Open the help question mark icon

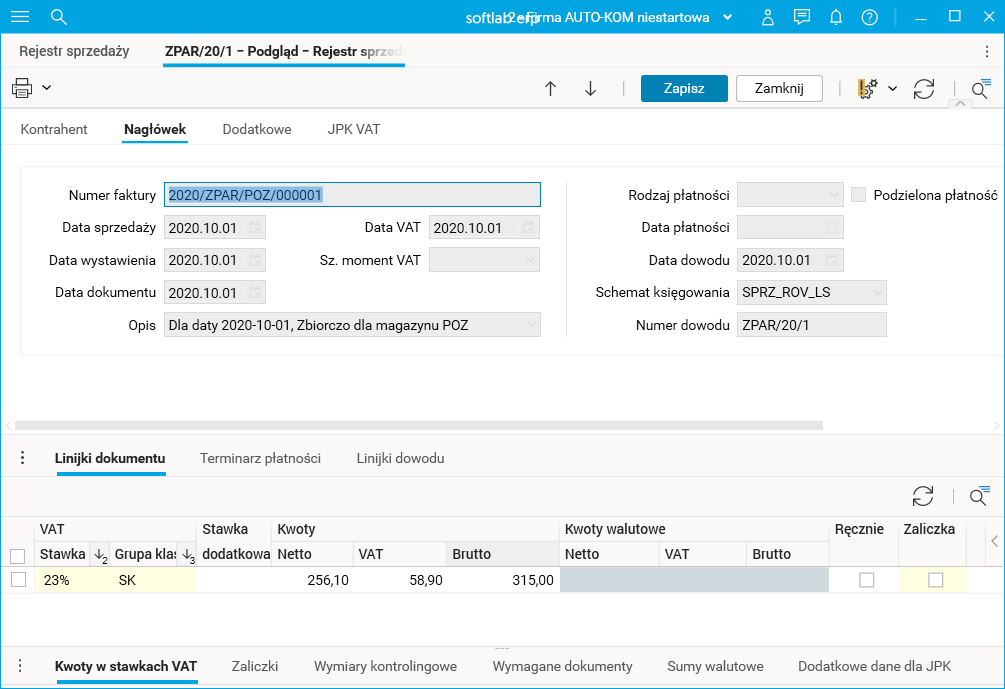[870, 17]
